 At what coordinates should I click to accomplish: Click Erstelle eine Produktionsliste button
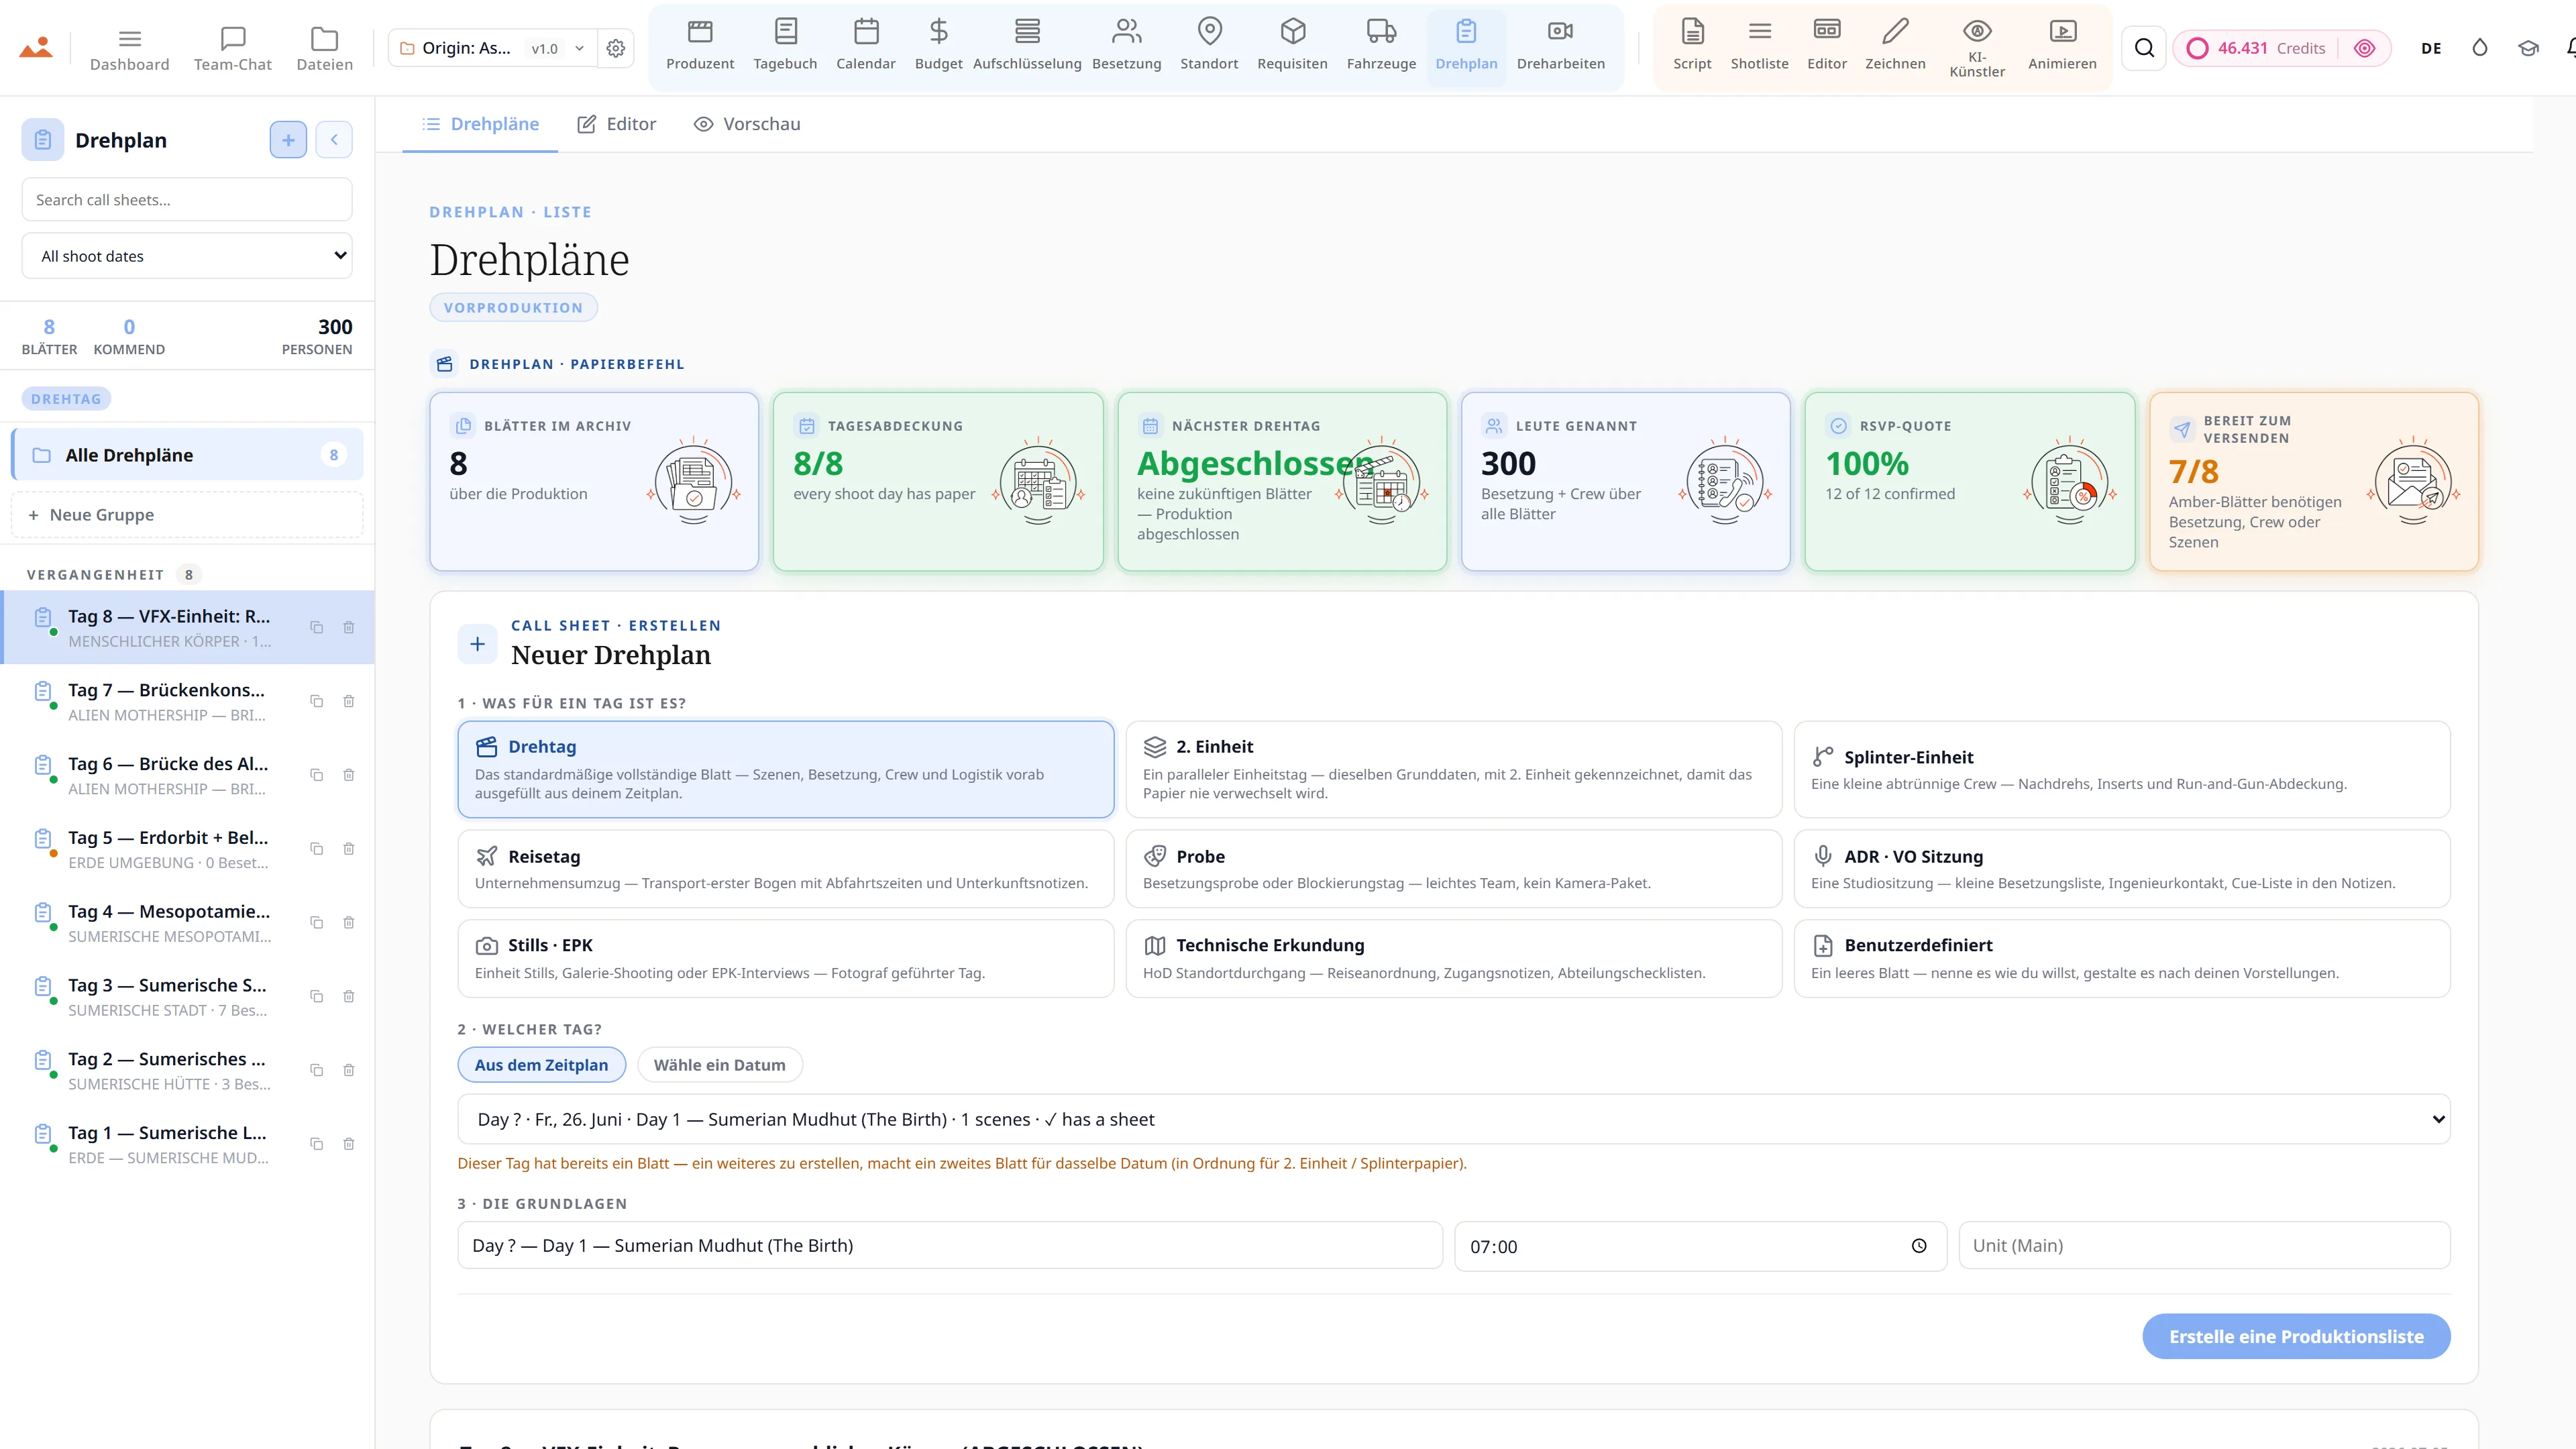click(2296, 1336)
